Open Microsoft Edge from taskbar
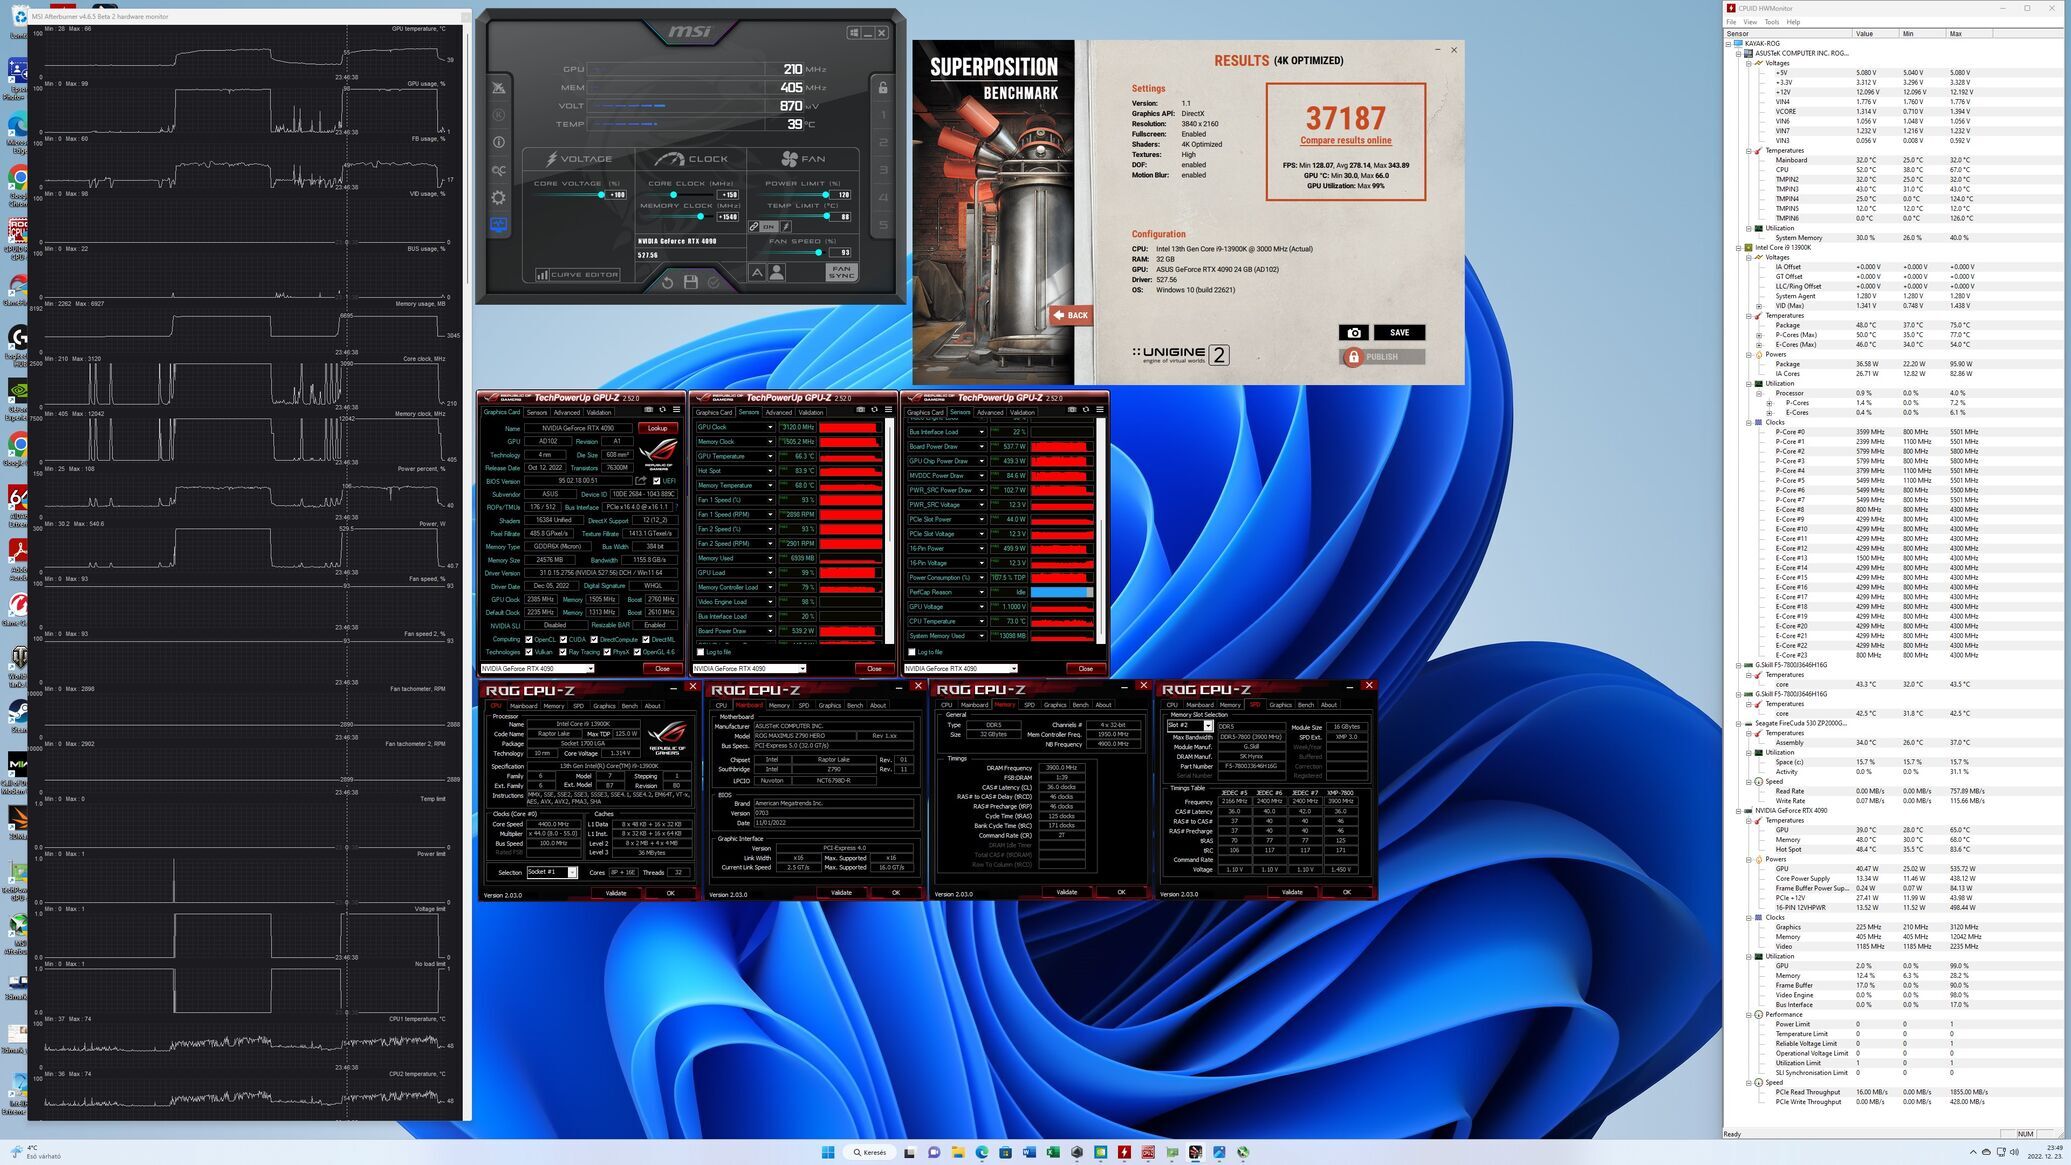This screenshot has height=1165, width=2071. 982,1152
